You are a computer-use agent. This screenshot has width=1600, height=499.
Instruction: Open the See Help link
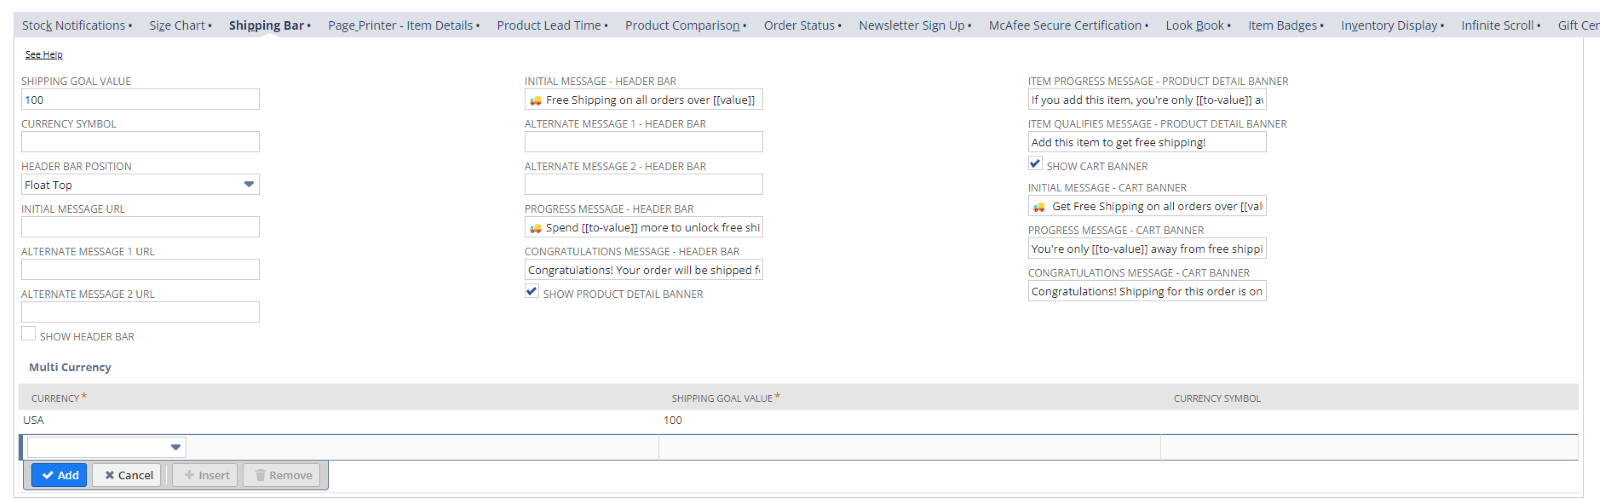(44, 55)
